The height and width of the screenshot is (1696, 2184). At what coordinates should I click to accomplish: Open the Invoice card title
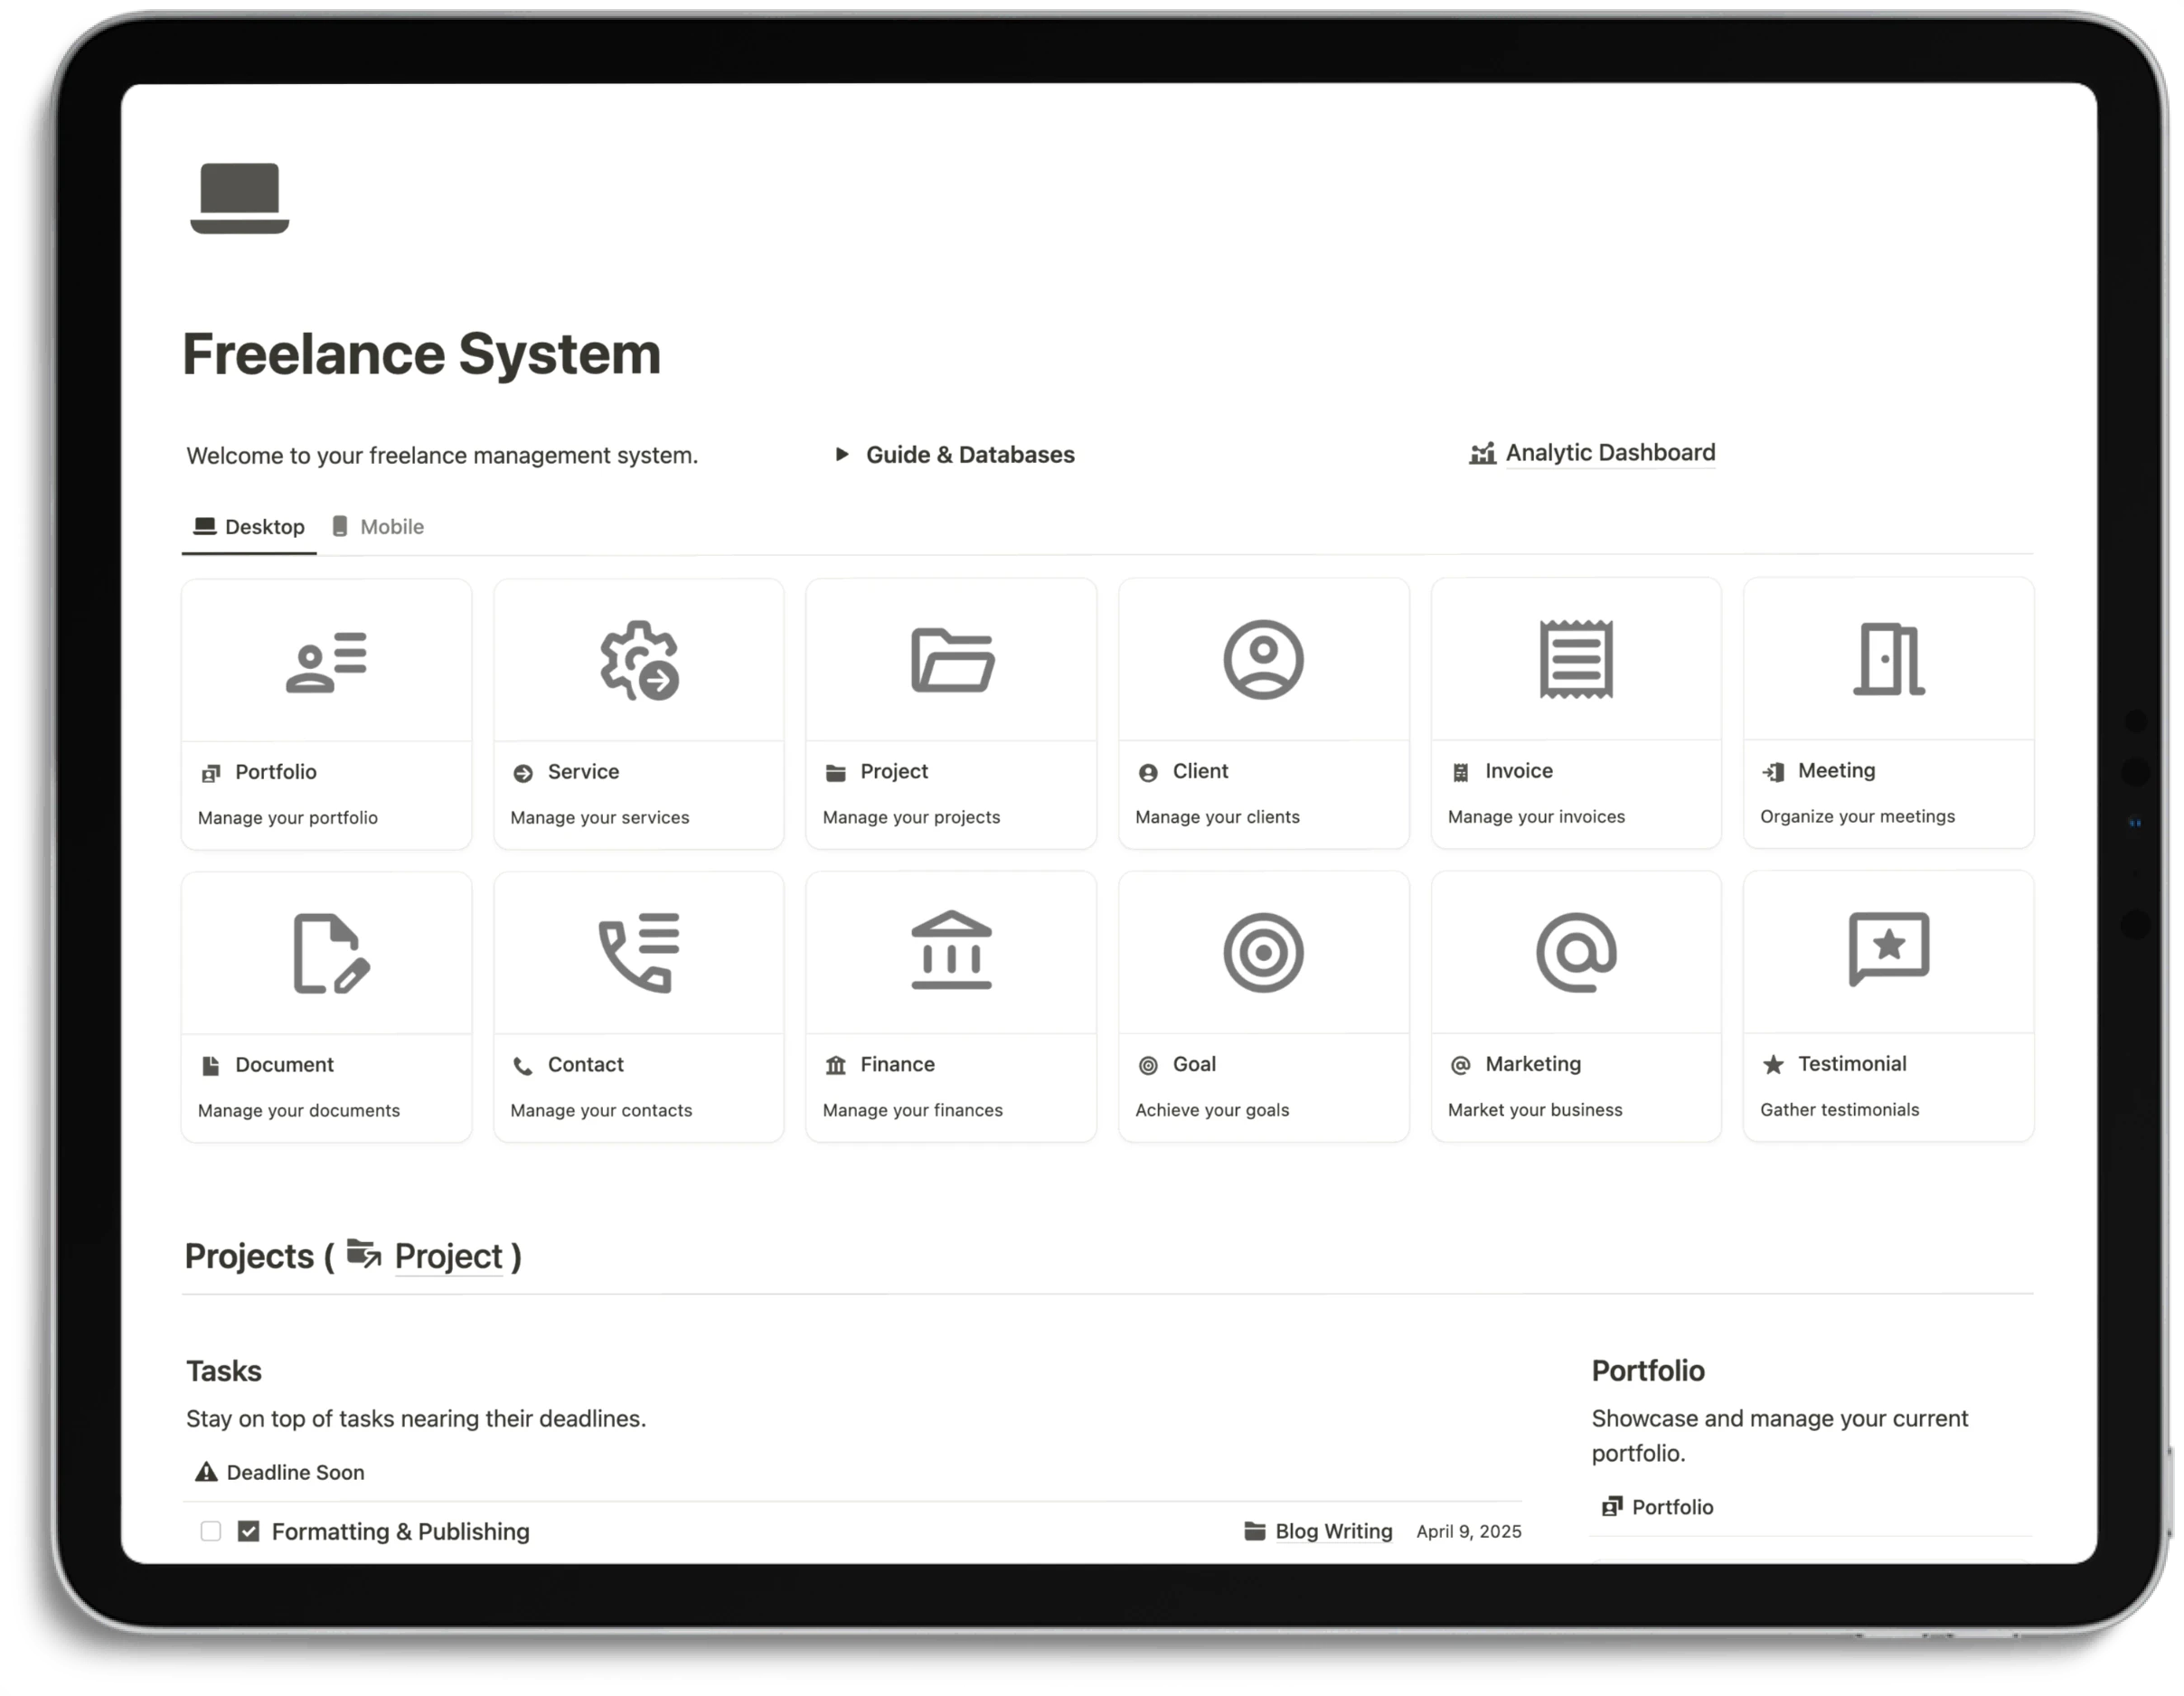click(x=1518, y=771)
